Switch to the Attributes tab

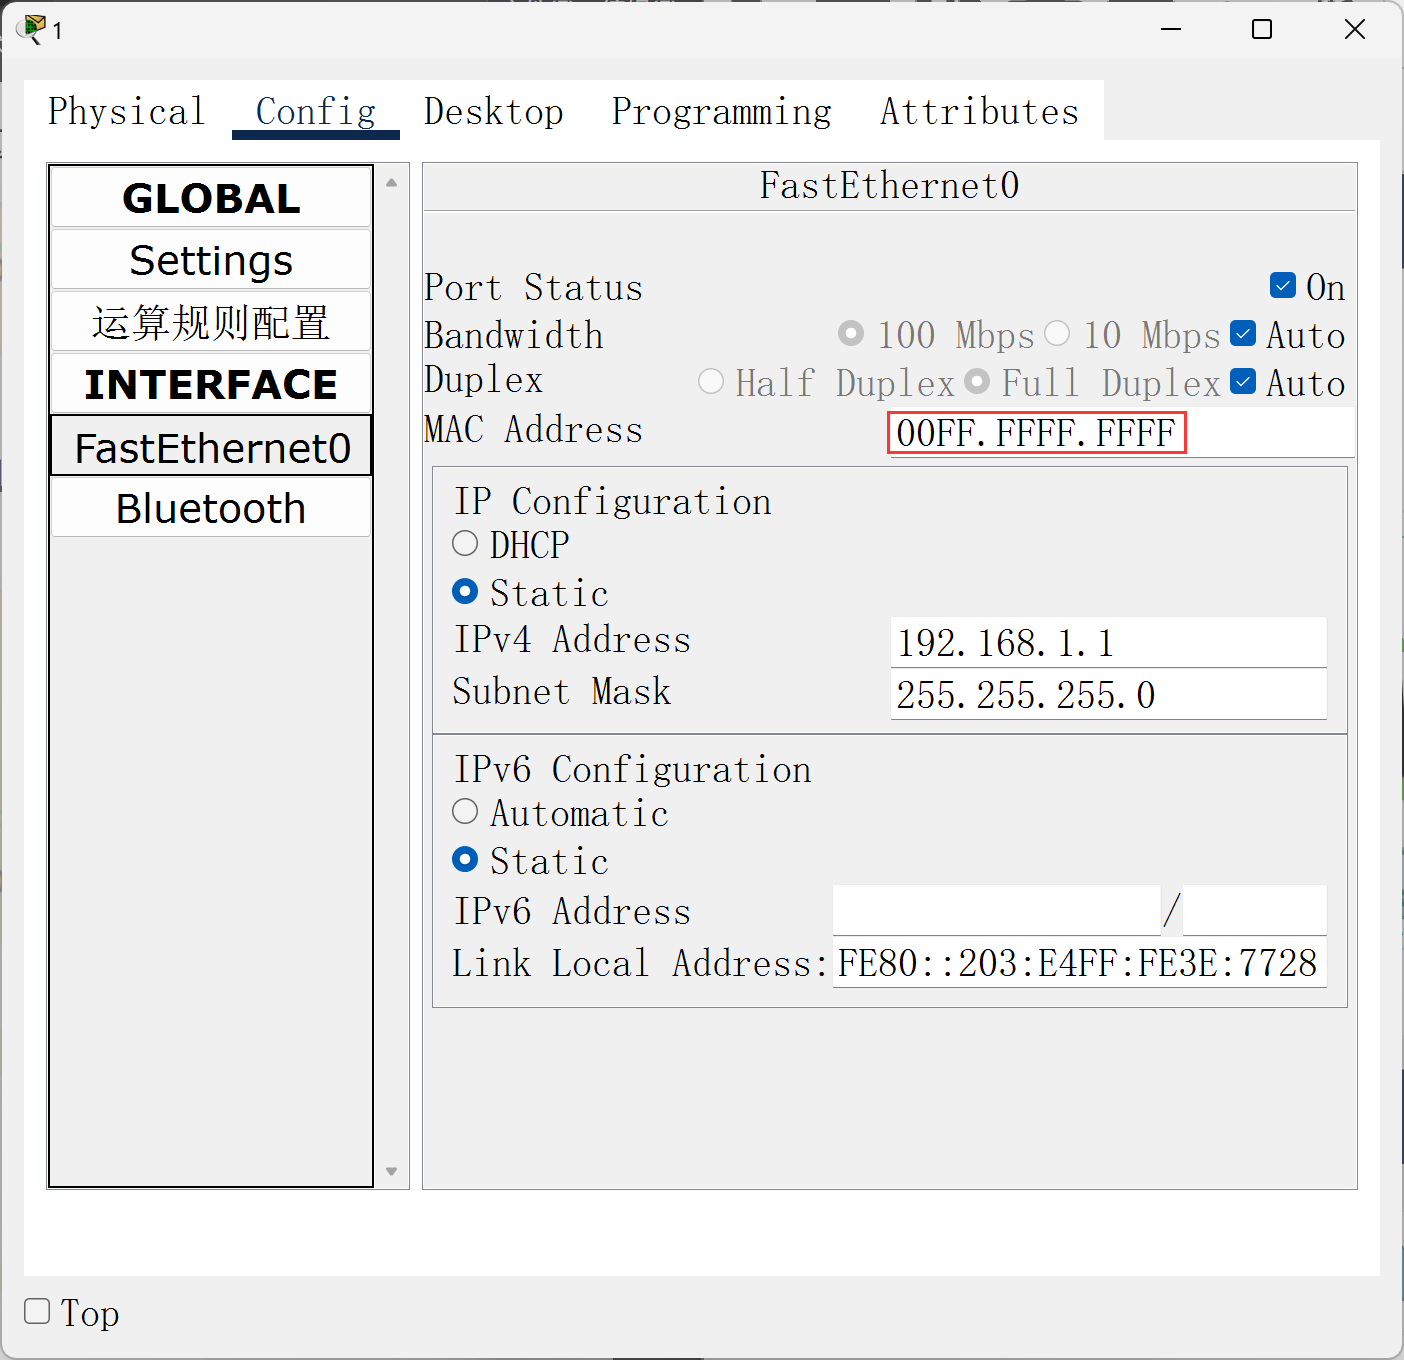[979, 111]
